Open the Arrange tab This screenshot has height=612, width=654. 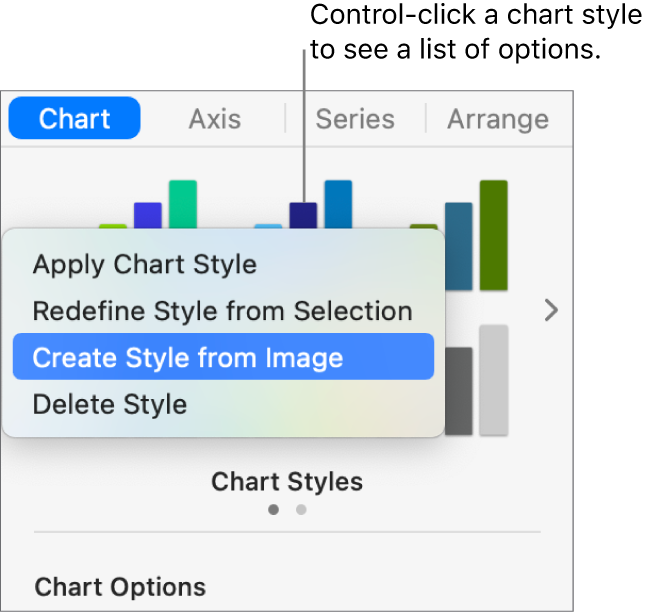pos(497,119)
